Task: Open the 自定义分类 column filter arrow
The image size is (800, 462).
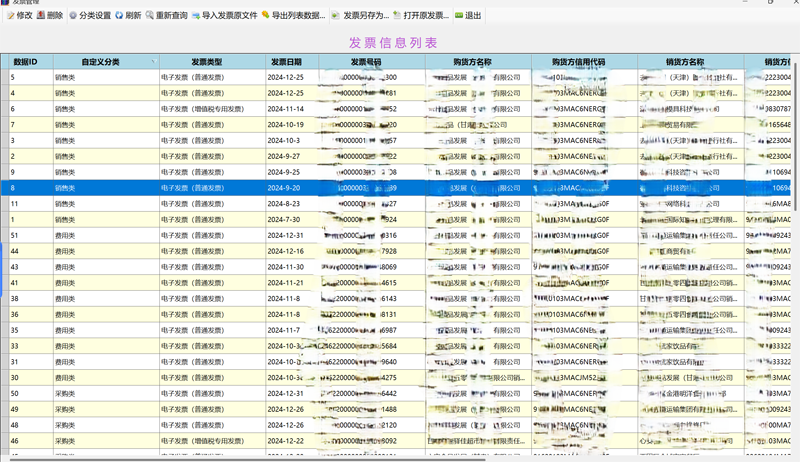Action: click(x=154, y=62)
